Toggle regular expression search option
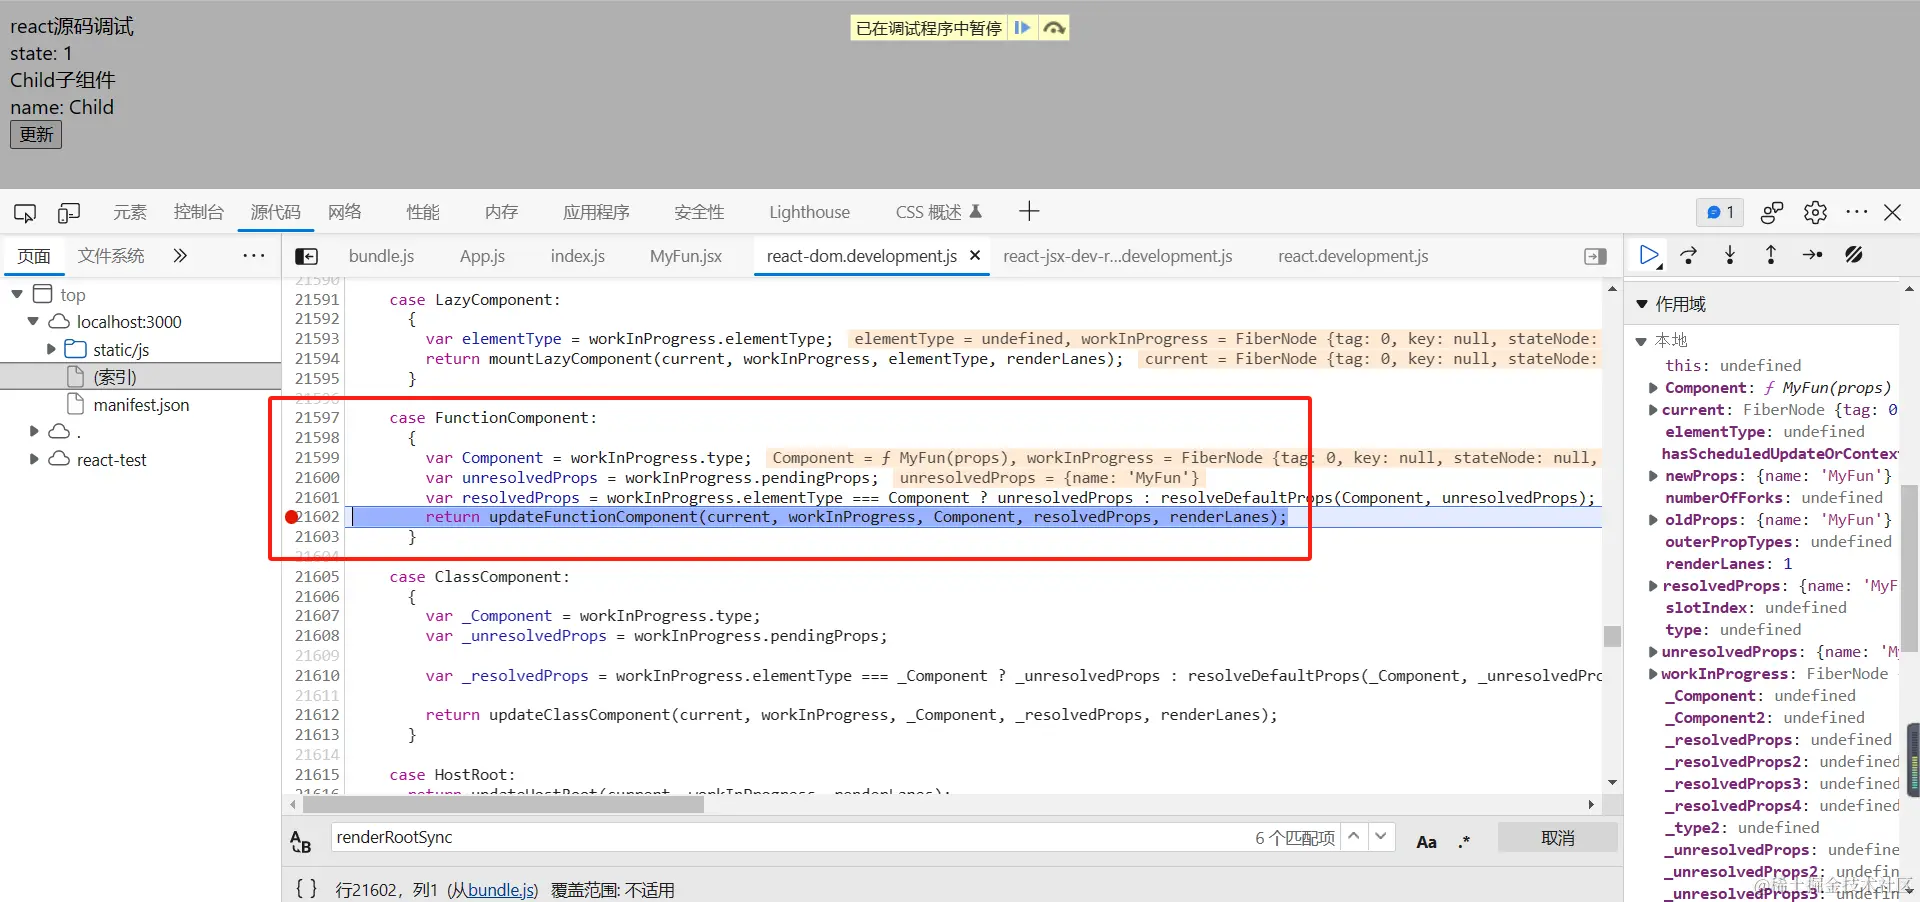The width and height of the screenshot is (1920, 902). [1464, 842]
